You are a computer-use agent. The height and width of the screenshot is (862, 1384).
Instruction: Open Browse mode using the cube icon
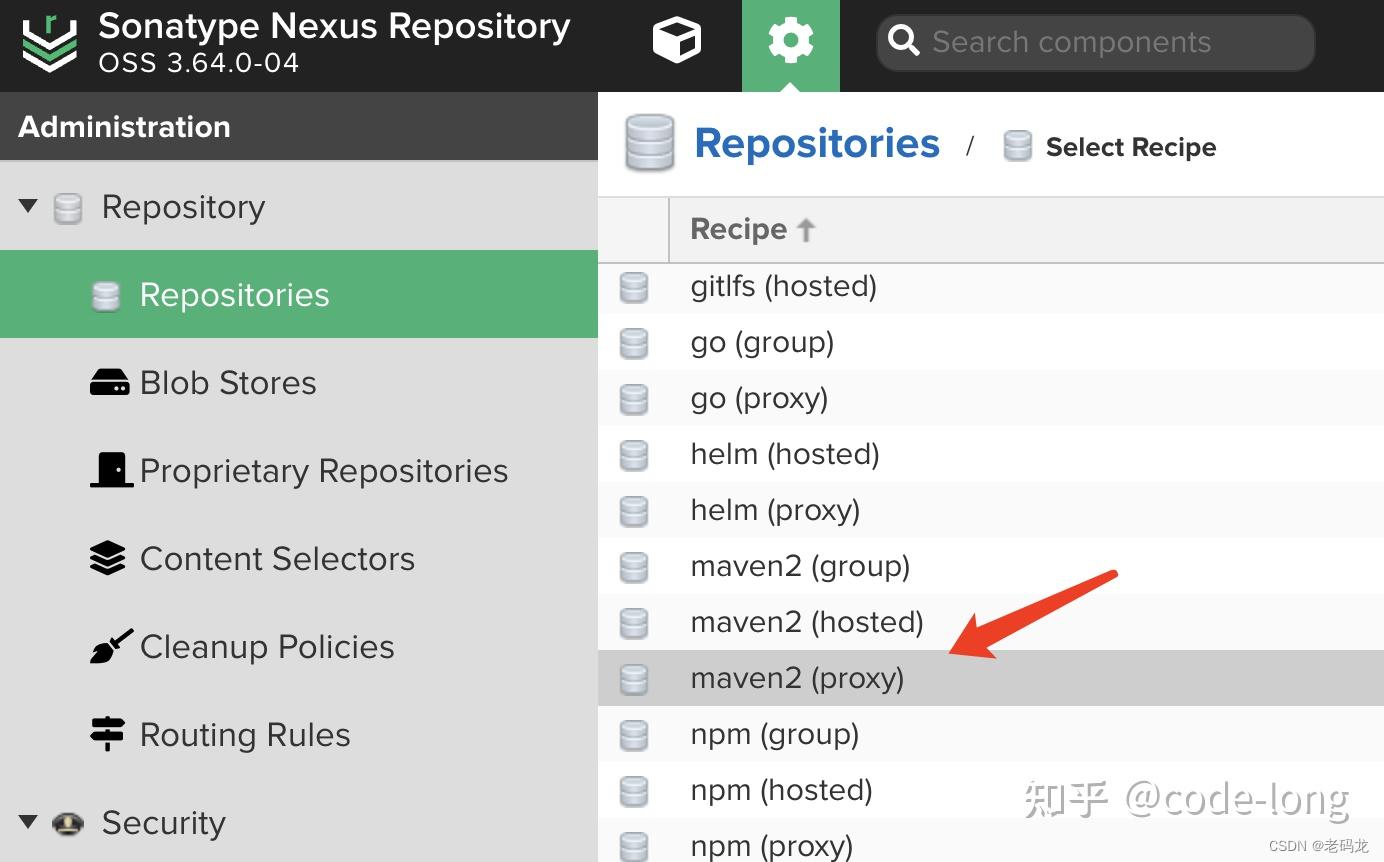click(x=676, y=40)
